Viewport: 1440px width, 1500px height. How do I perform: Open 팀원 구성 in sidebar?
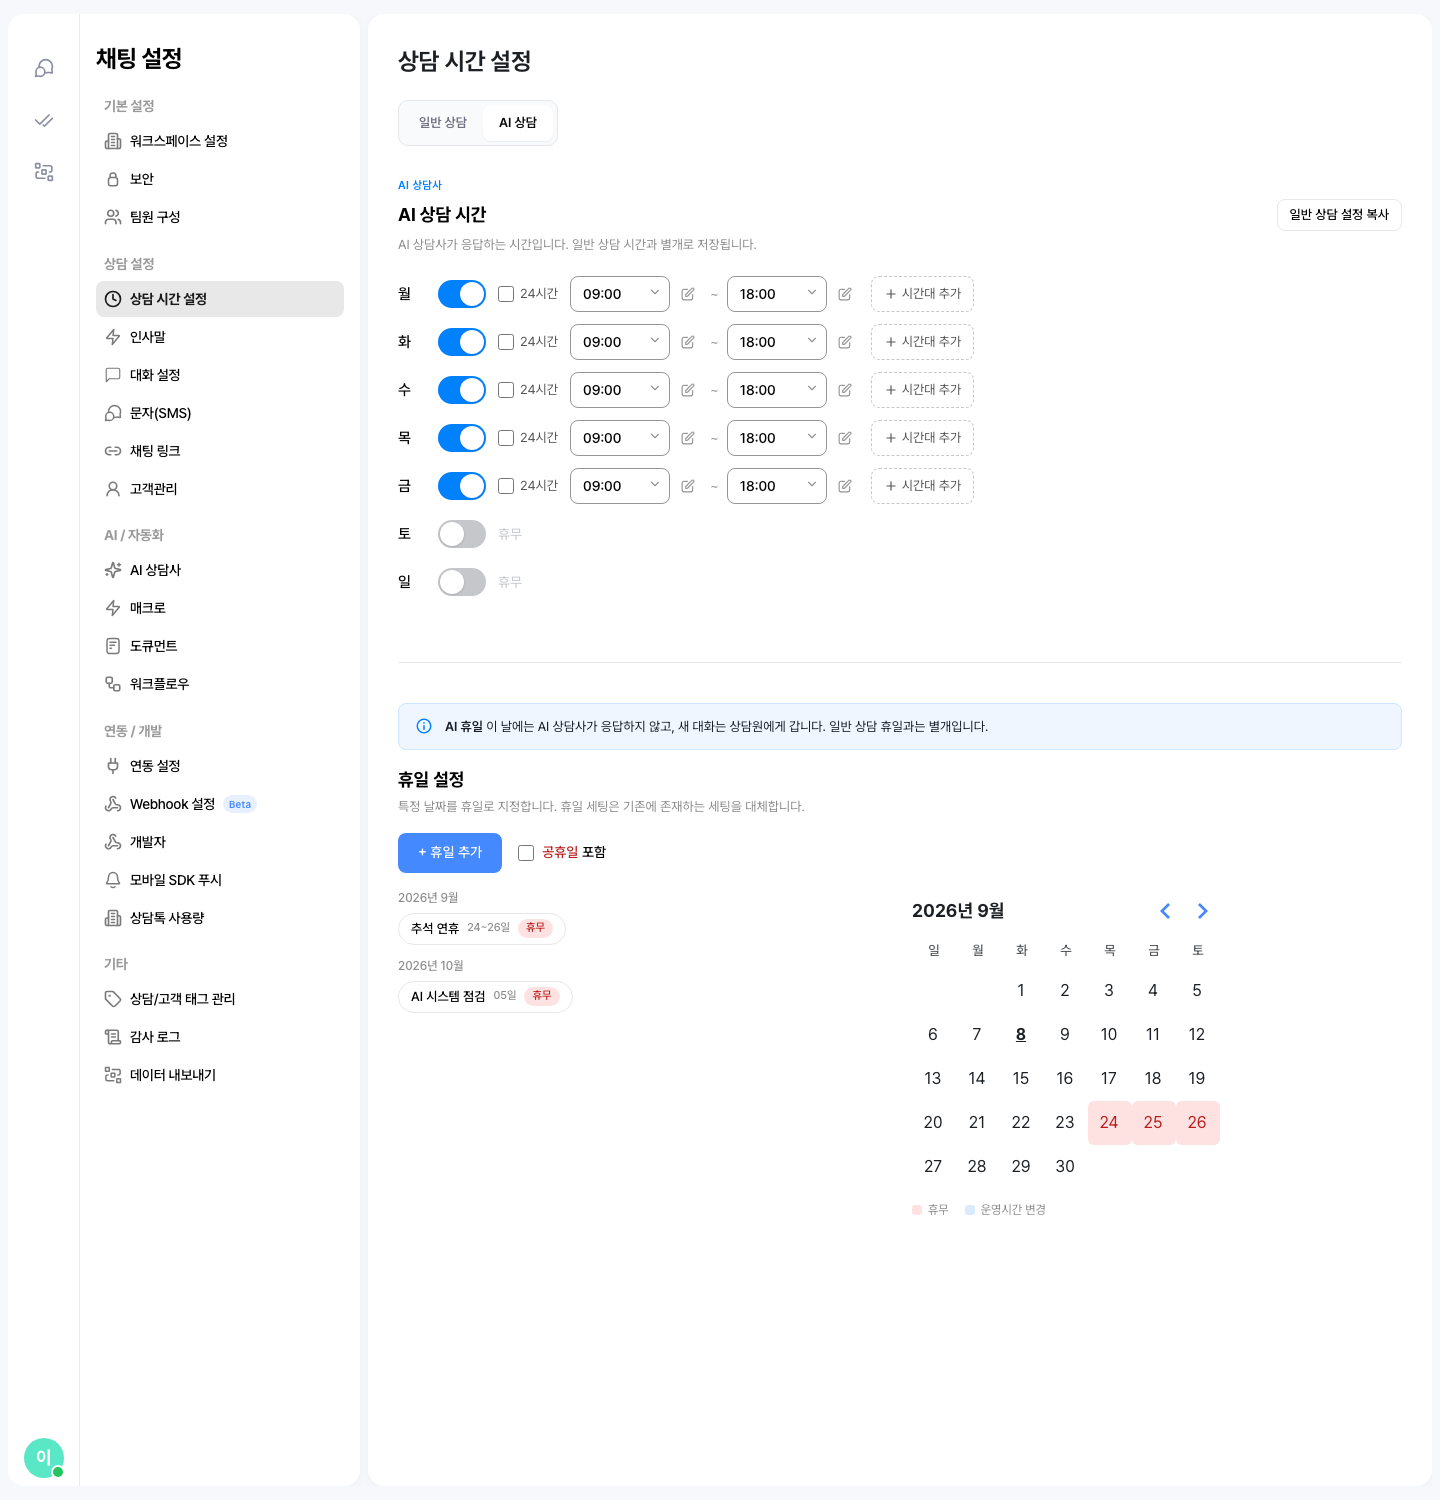point(220,217)
